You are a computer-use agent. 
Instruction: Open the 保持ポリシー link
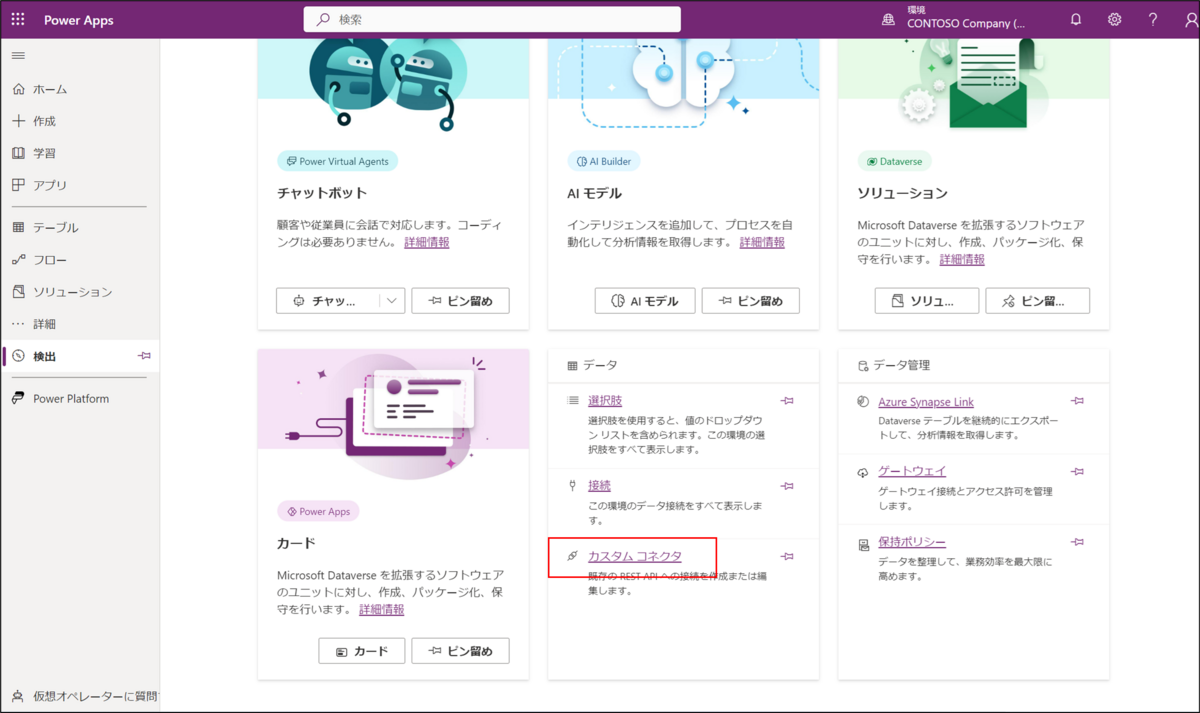pos(912,542)
